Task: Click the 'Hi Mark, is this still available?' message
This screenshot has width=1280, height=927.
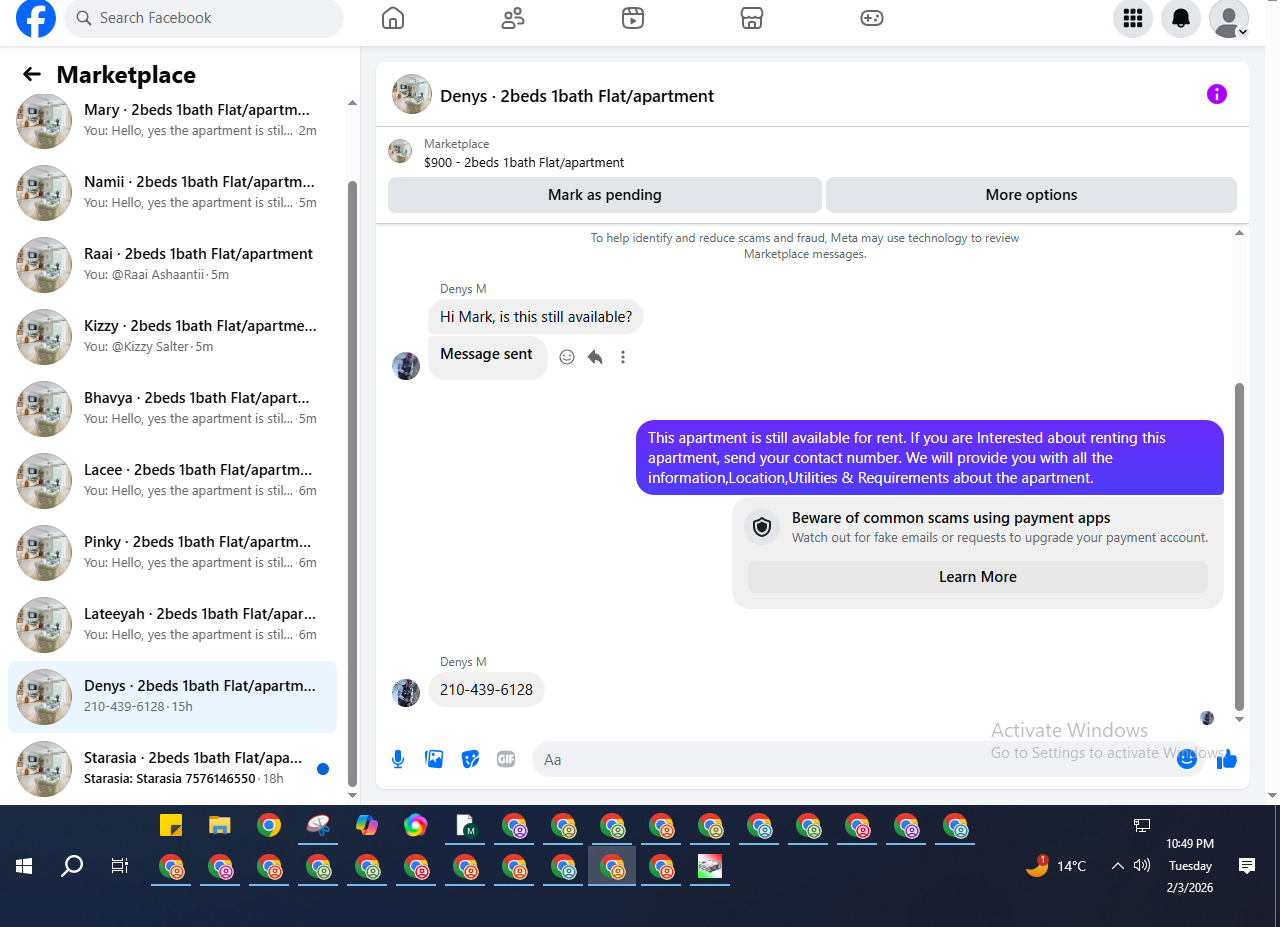Action: [x=536, y=317]
